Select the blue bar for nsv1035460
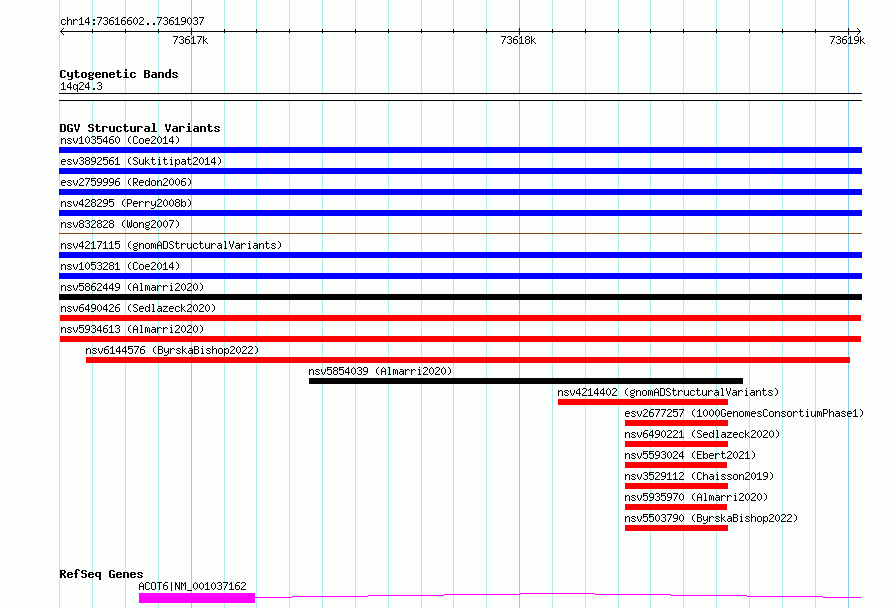 (x=460, y=150)
